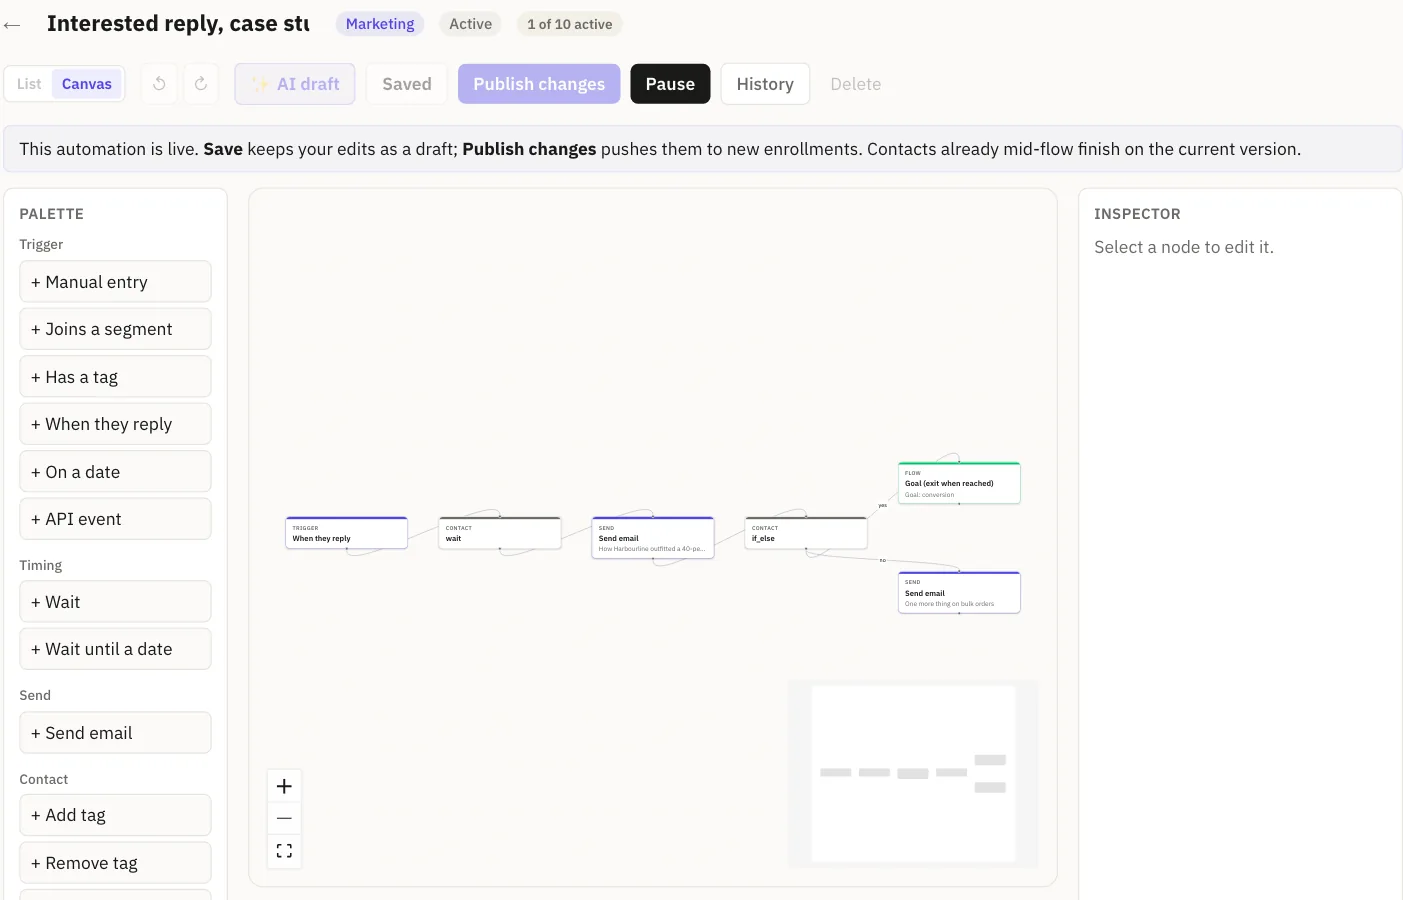Click the redo icon
1403x900 pixels.
click(201, 84)
